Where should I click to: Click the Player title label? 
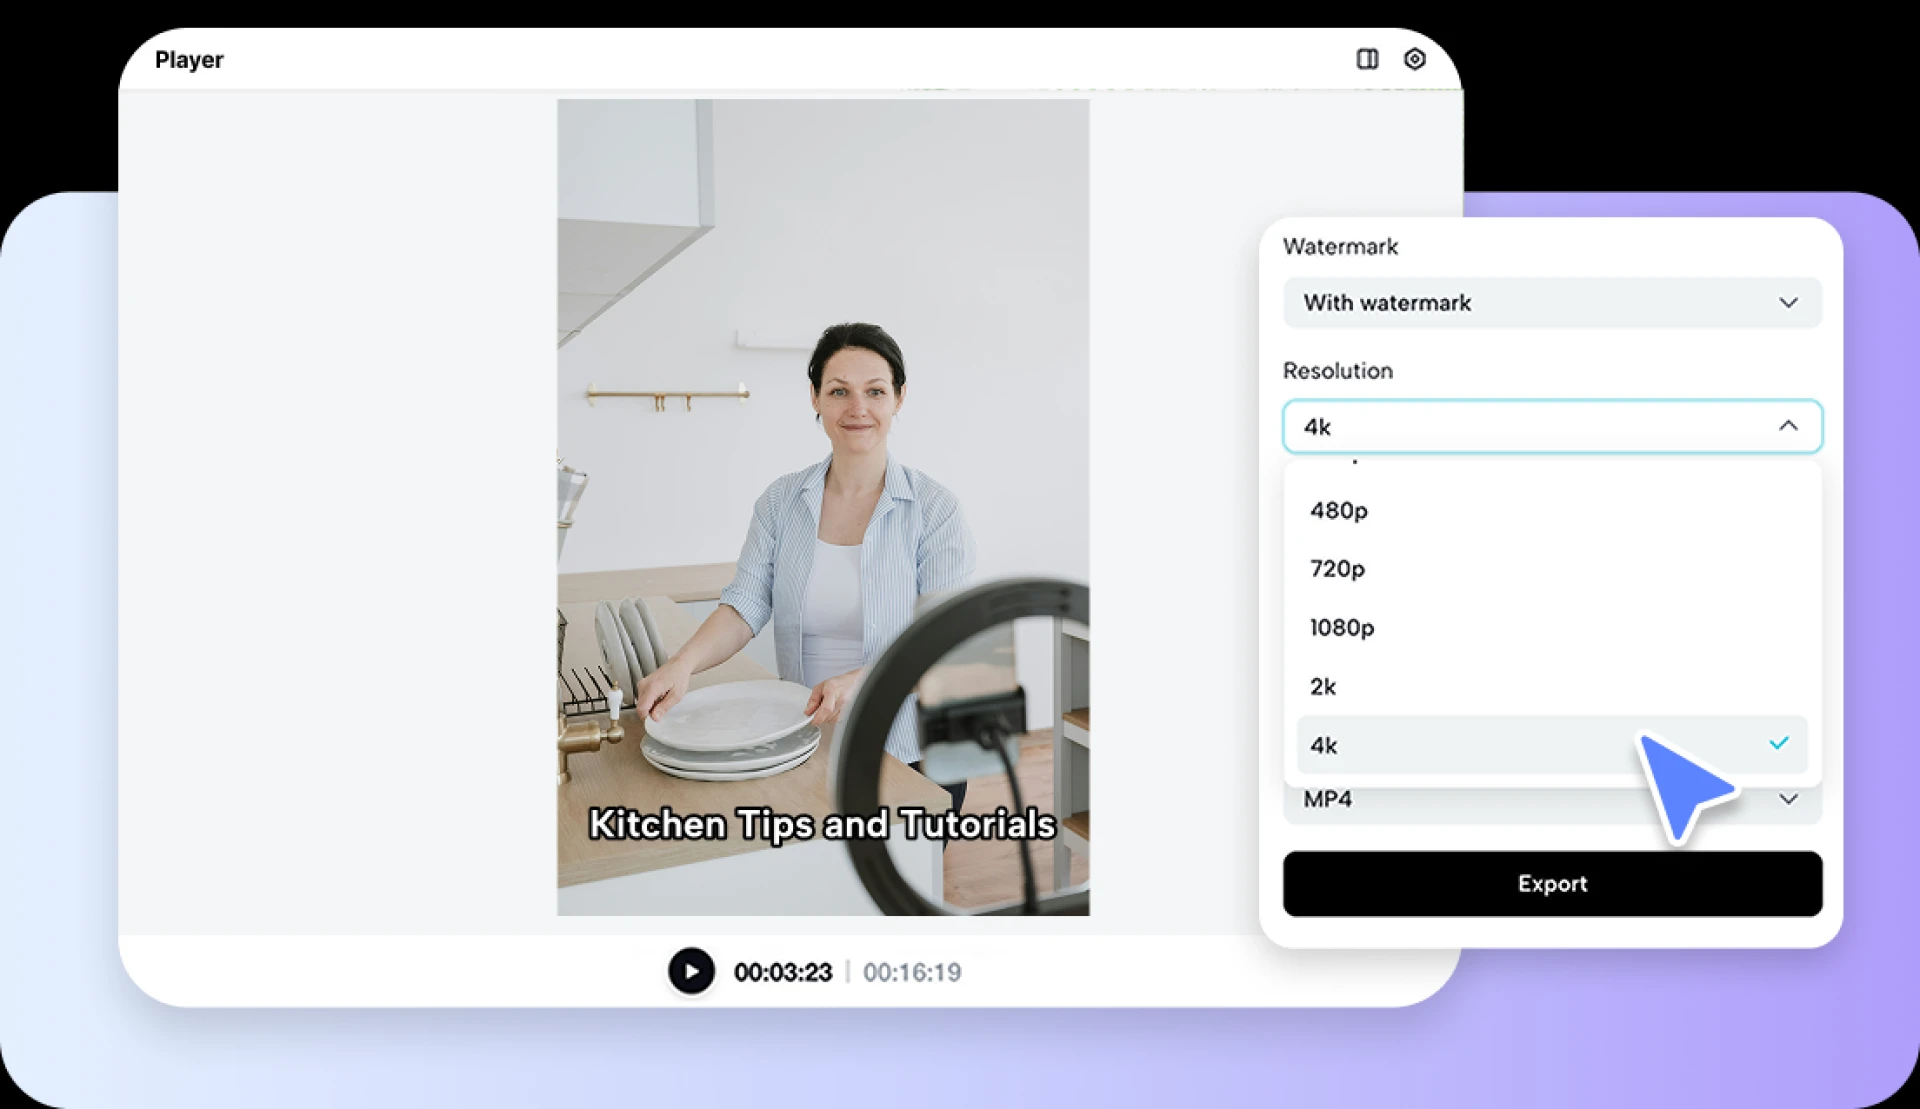pos(189,59)
